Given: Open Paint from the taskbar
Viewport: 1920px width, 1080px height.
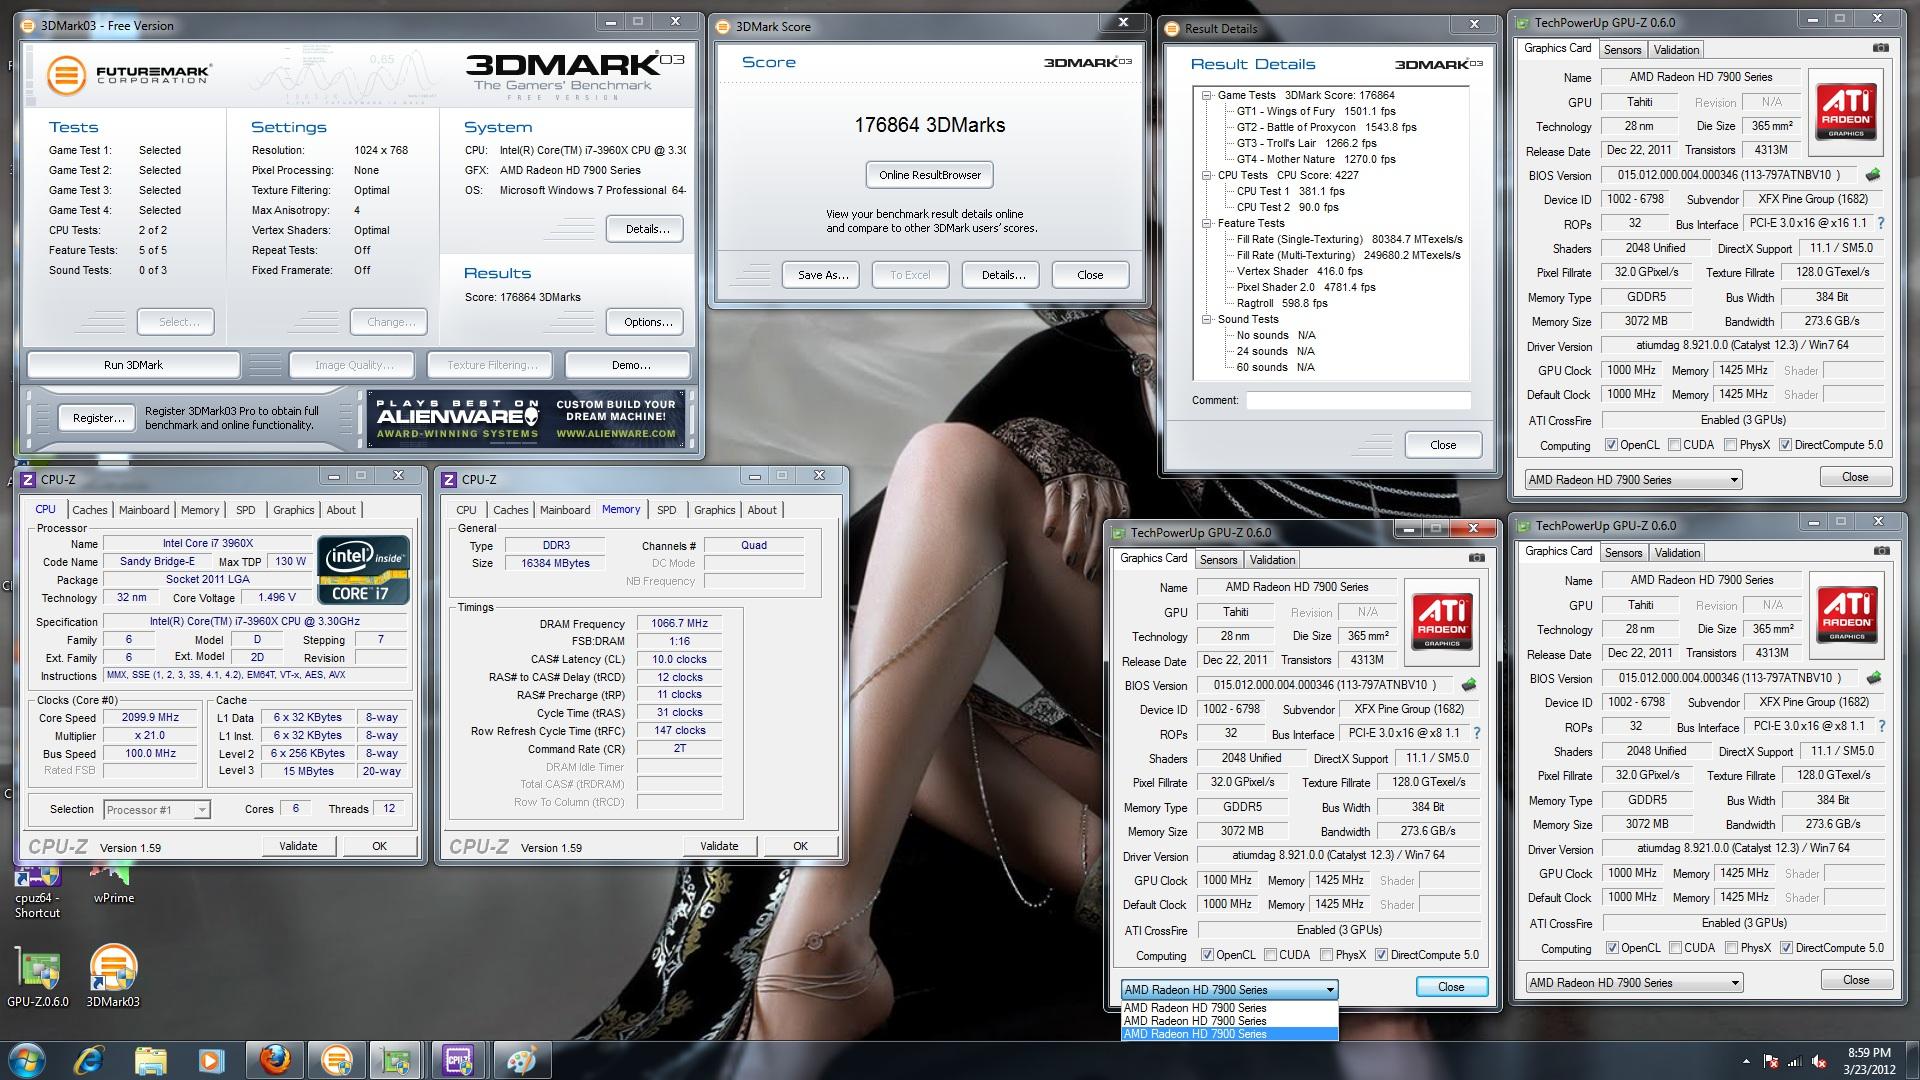Looking at the screenshot, I should (520, 1059).
